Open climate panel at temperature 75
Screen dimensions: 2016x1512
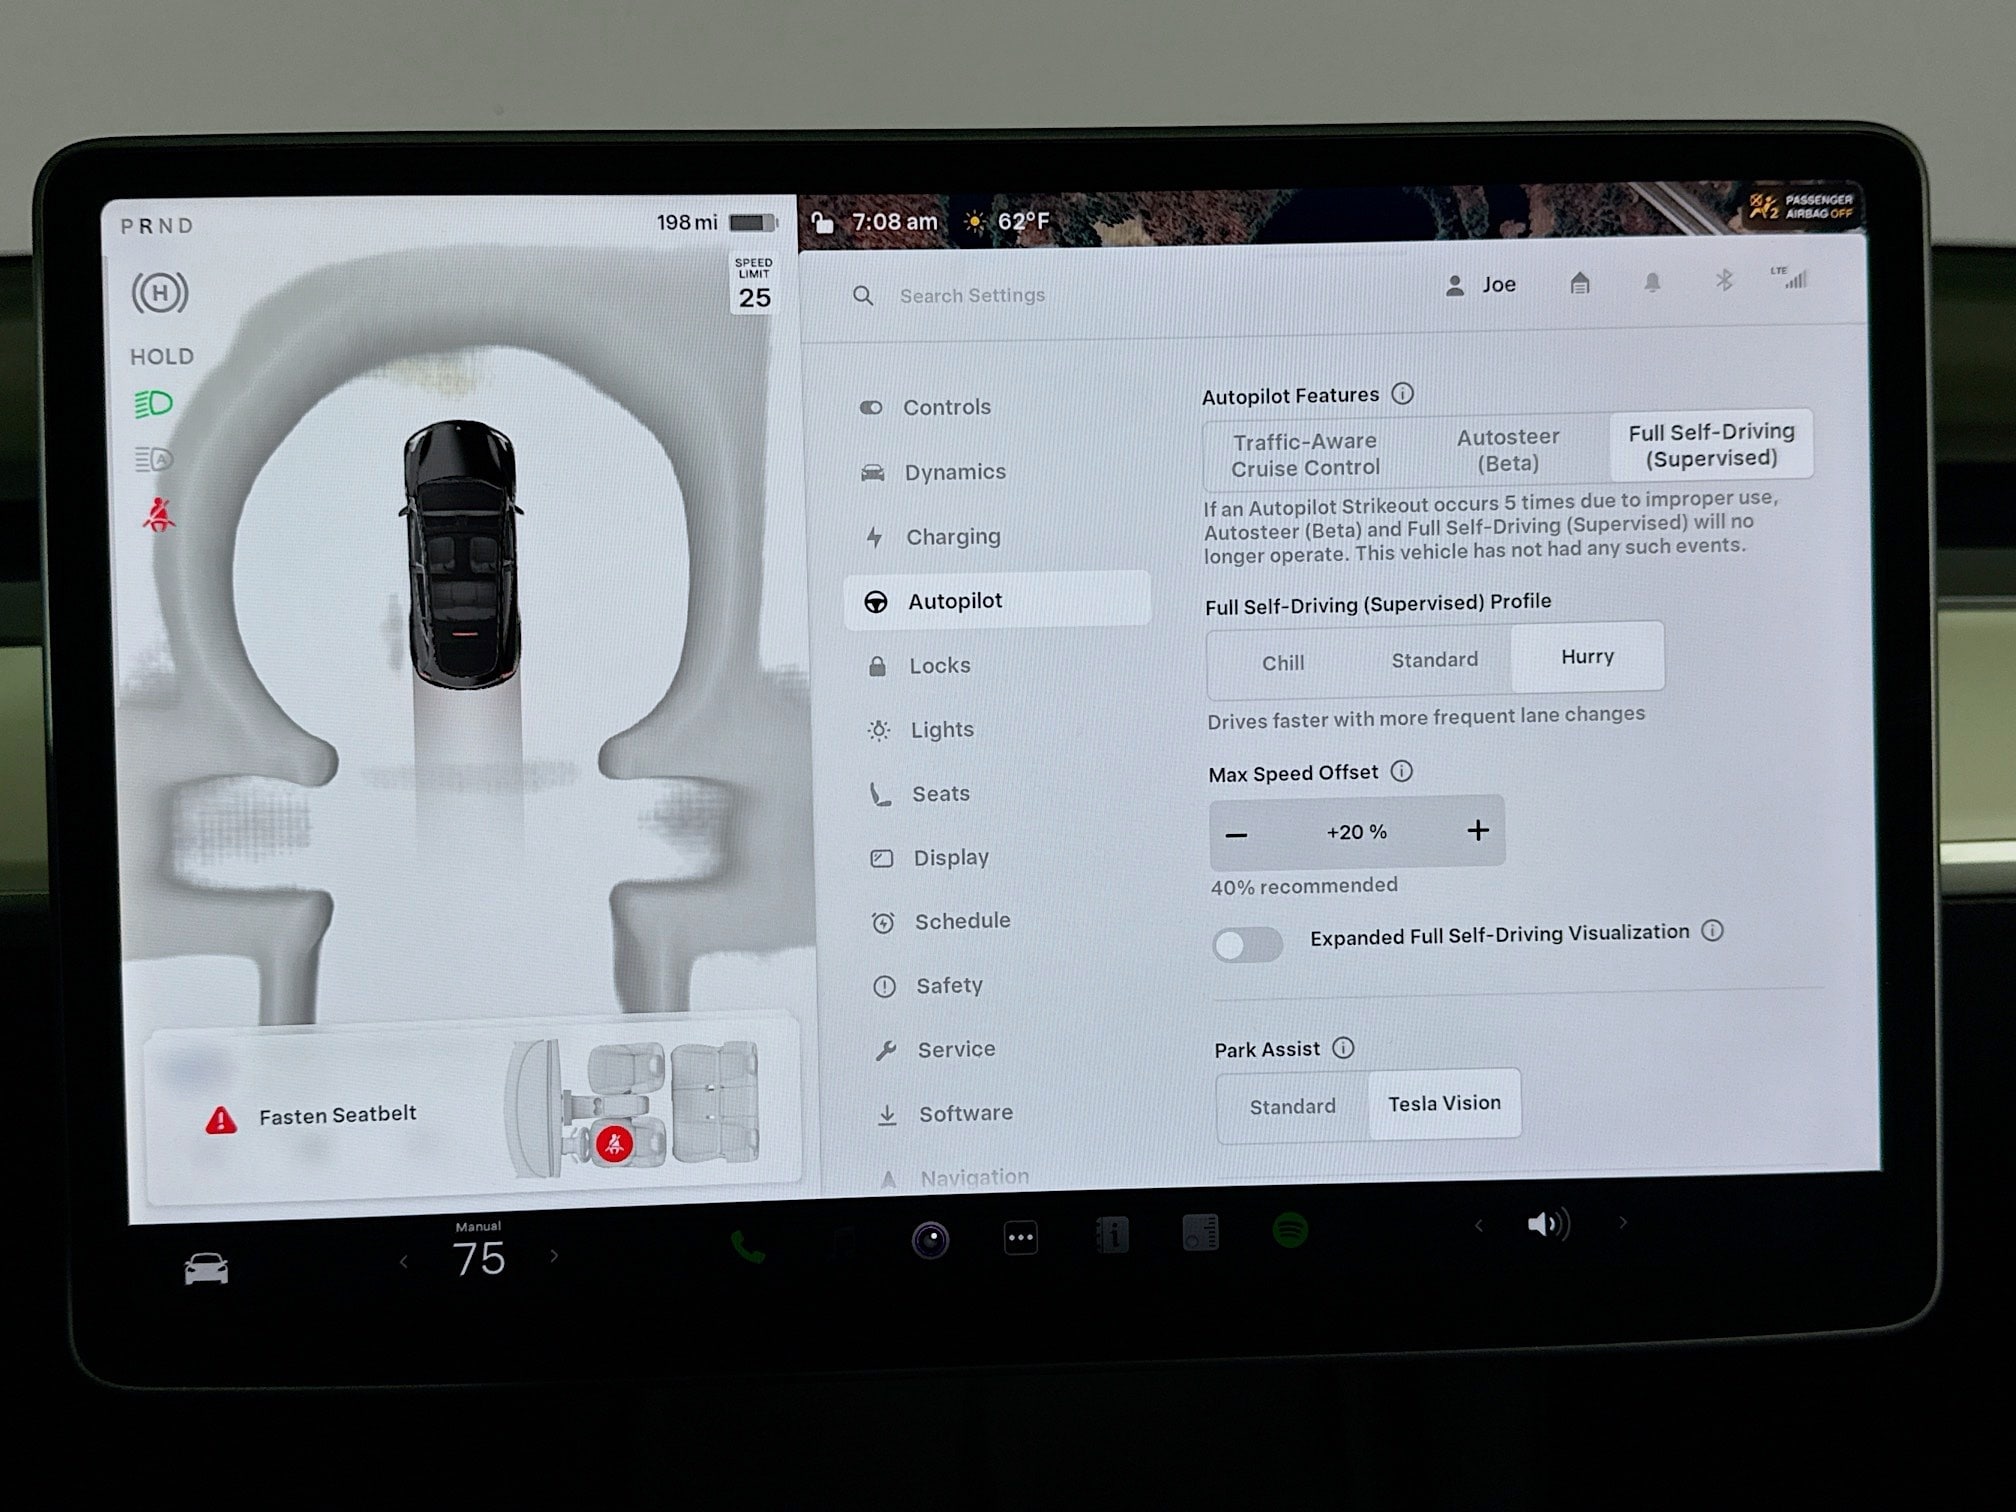tap(479, 1258)
